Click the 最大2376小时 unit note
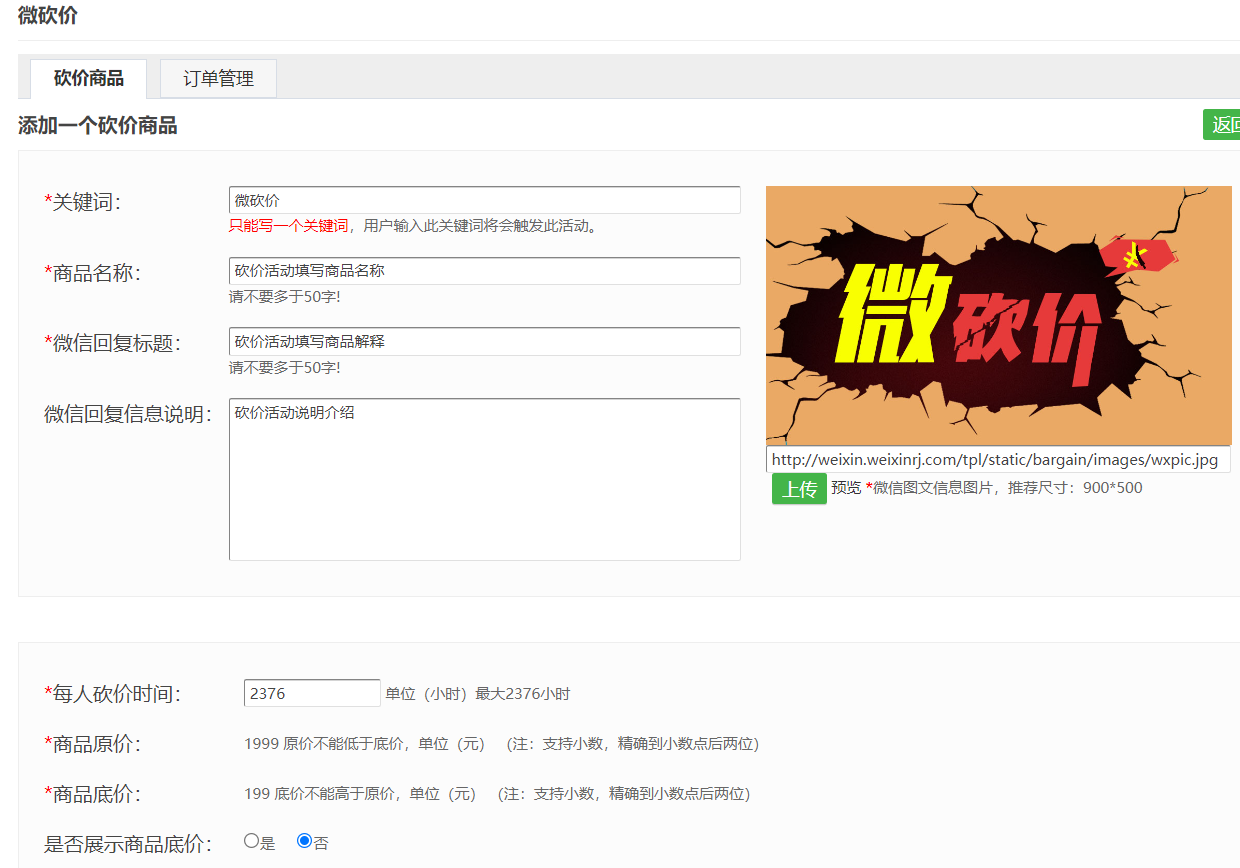1240x868 pixels. click(x=522, y=694)
